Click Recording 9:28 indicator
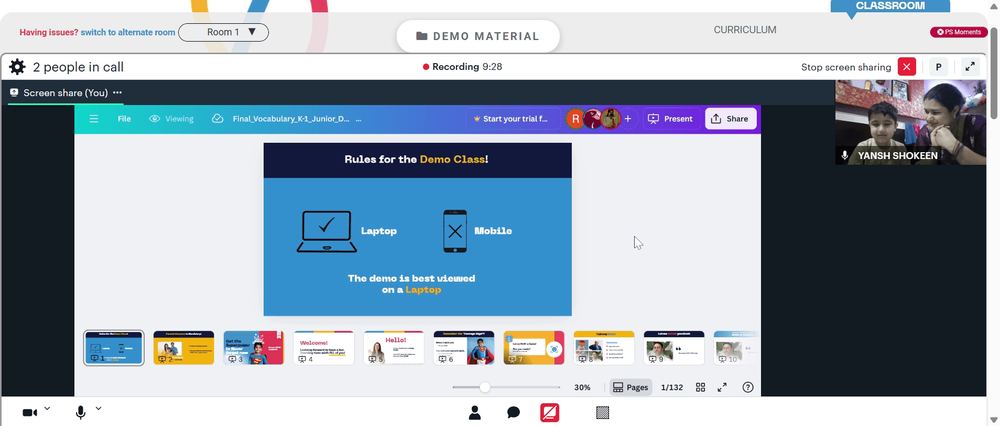1000x426 pixels. coord(462,67)
